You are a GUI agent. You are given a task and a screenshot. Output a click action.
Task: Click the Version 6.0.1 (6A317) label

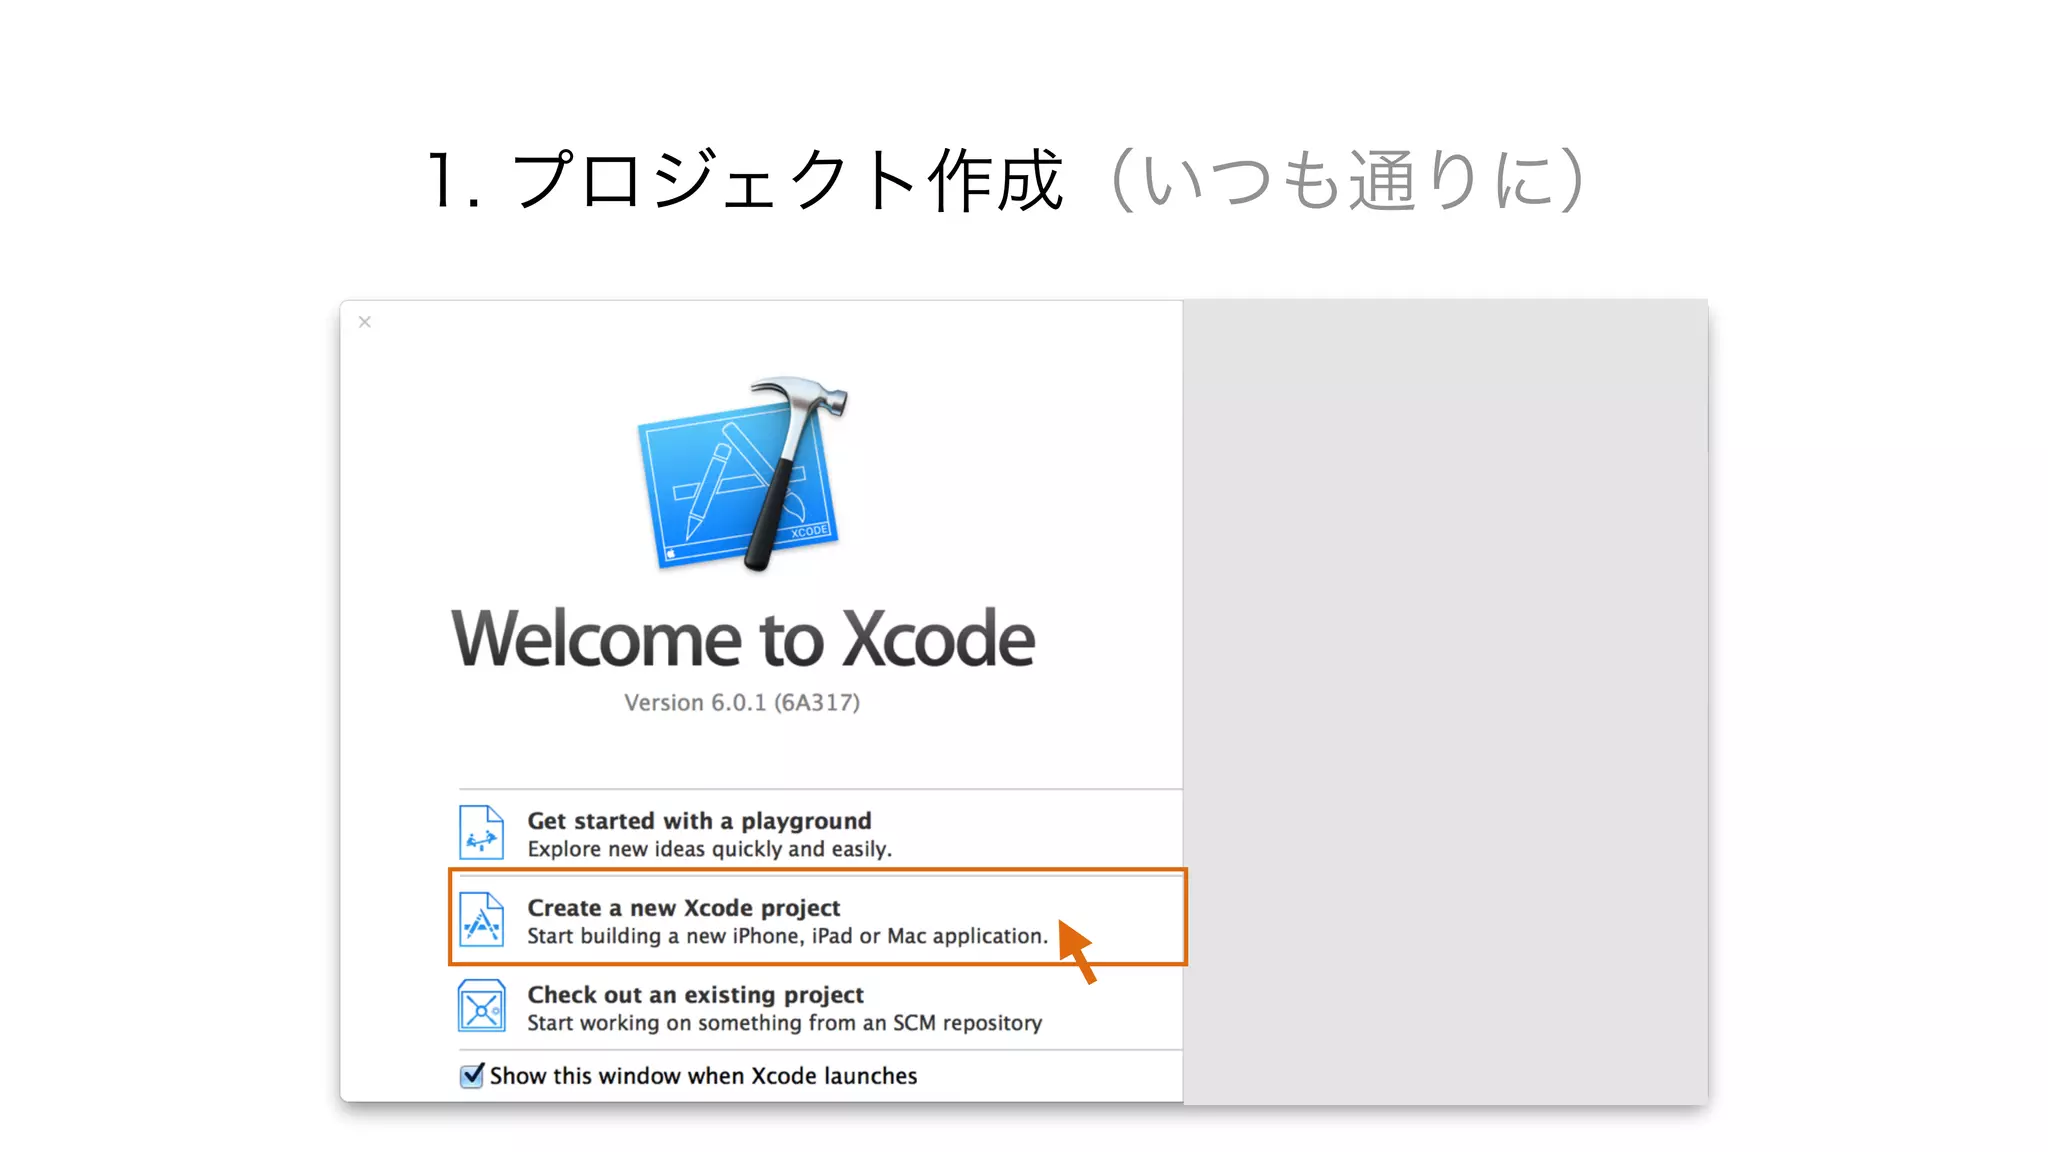pos(742,703)
